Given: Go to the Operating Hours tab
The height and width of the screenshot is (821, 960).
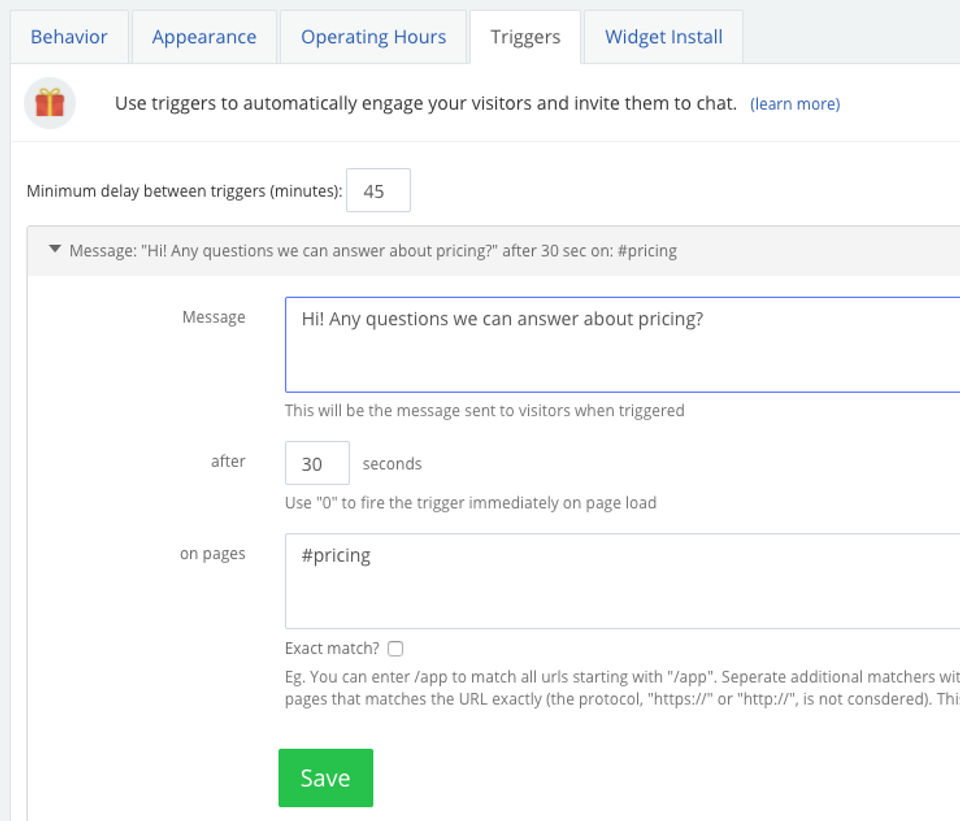Looking at the screenshot, I should click(x=373, y=37).
